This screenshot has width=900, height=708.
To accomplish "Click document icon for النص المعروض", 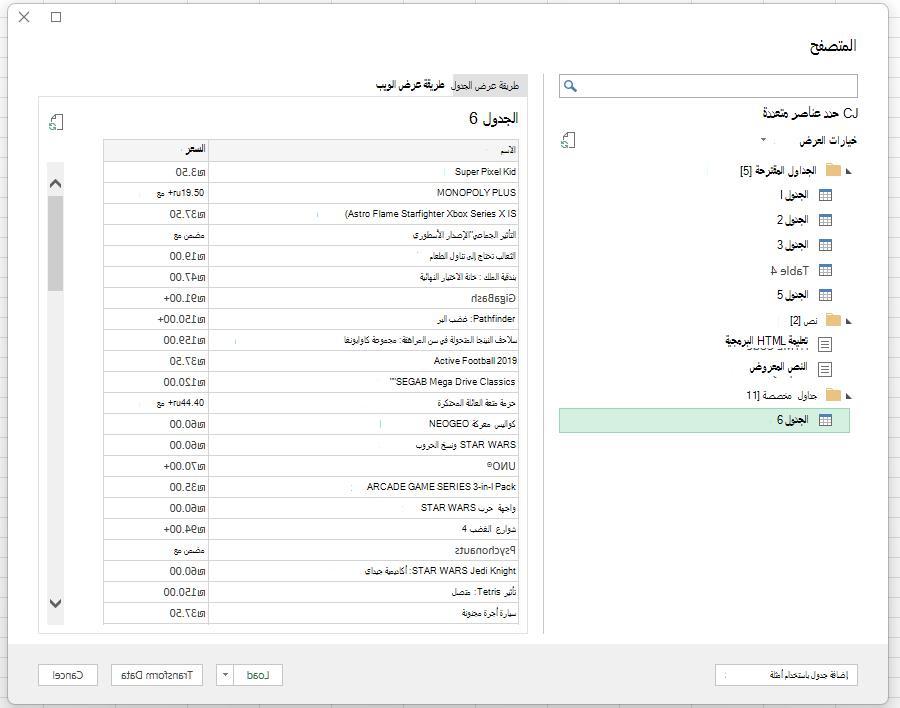I will tap(825, 369).
